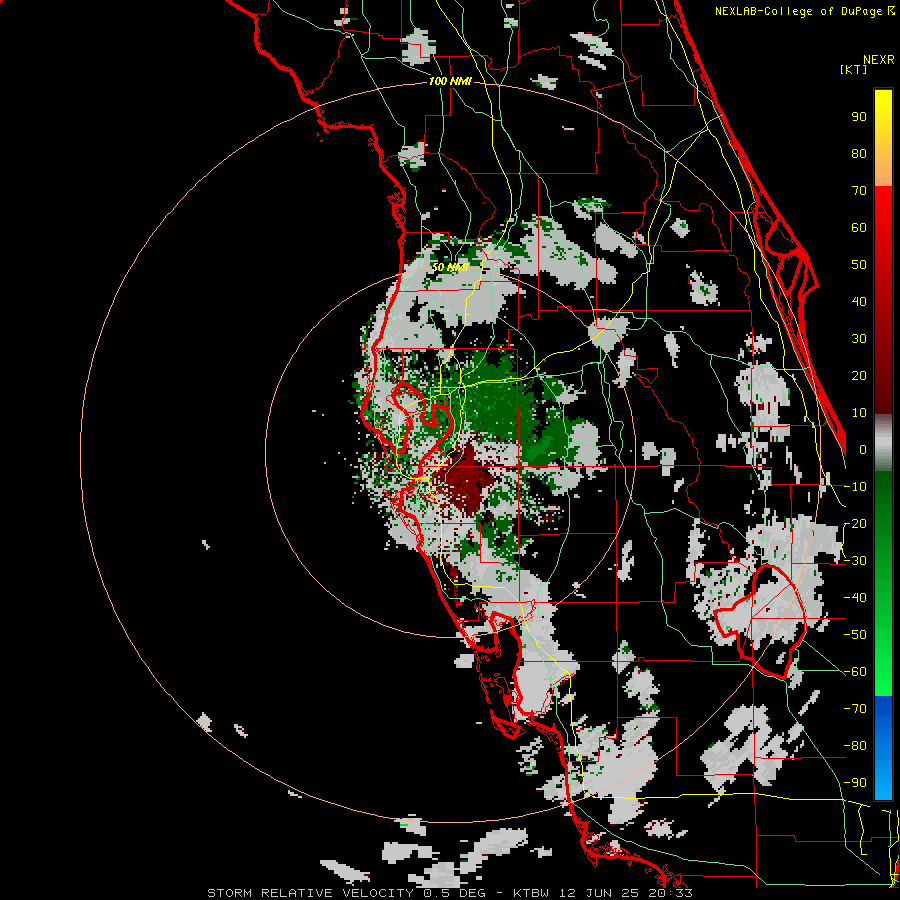Click the -60 value on velocity scale
The height and width of the screenshot is (900, 900).
855,672
